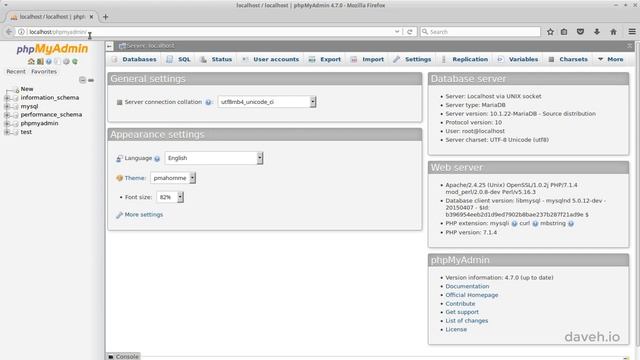The width and height of the screenshot is (640, 360).
Task: Expand the test database node
Action: tap(7, 132)
